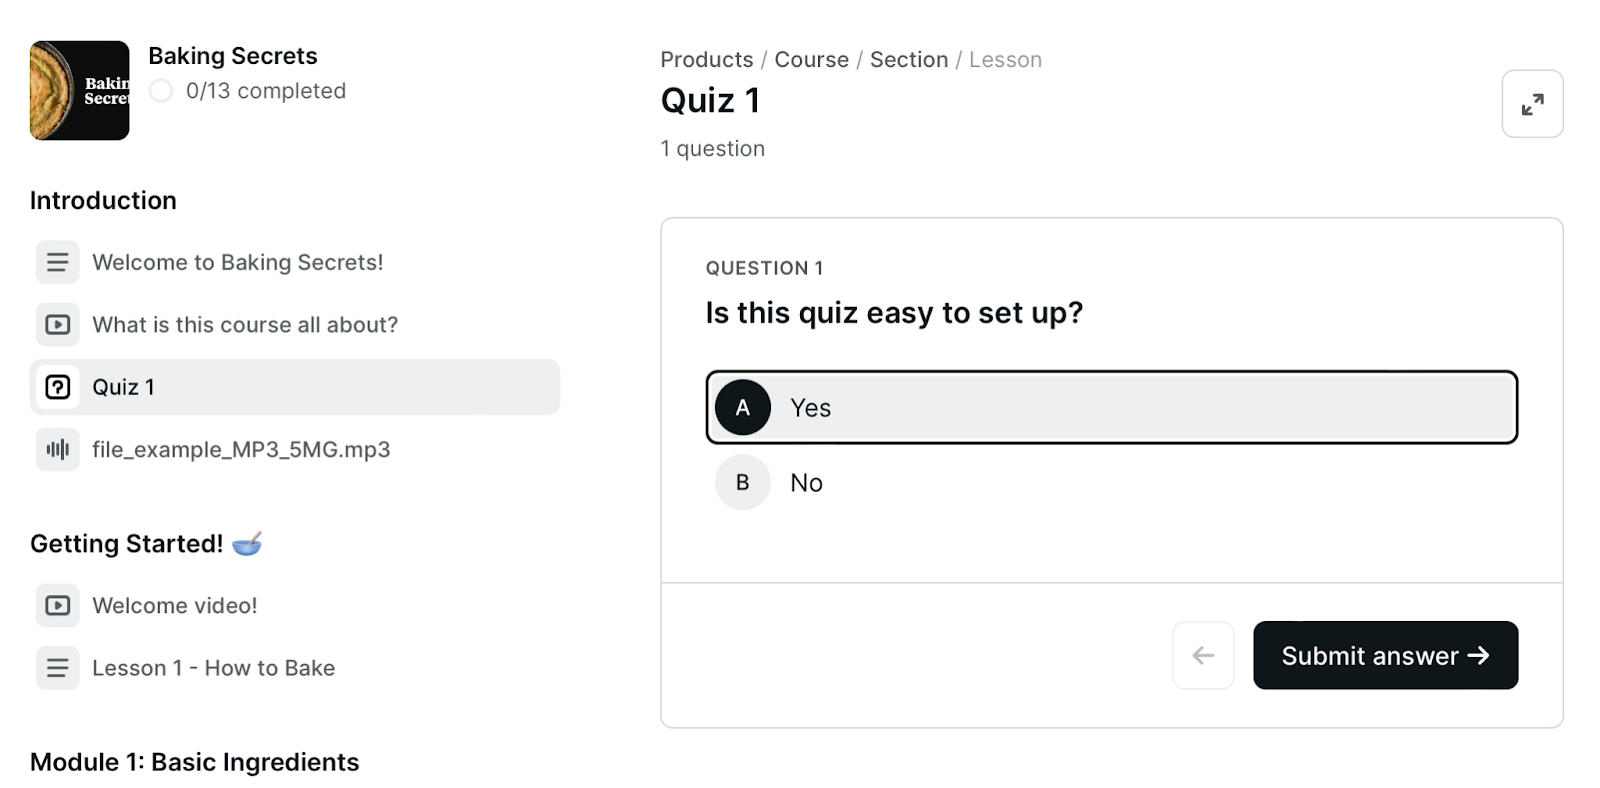
Task: Click the video icon beside Welcome video!
Action: pyautogui.click(x=57, y=606)
